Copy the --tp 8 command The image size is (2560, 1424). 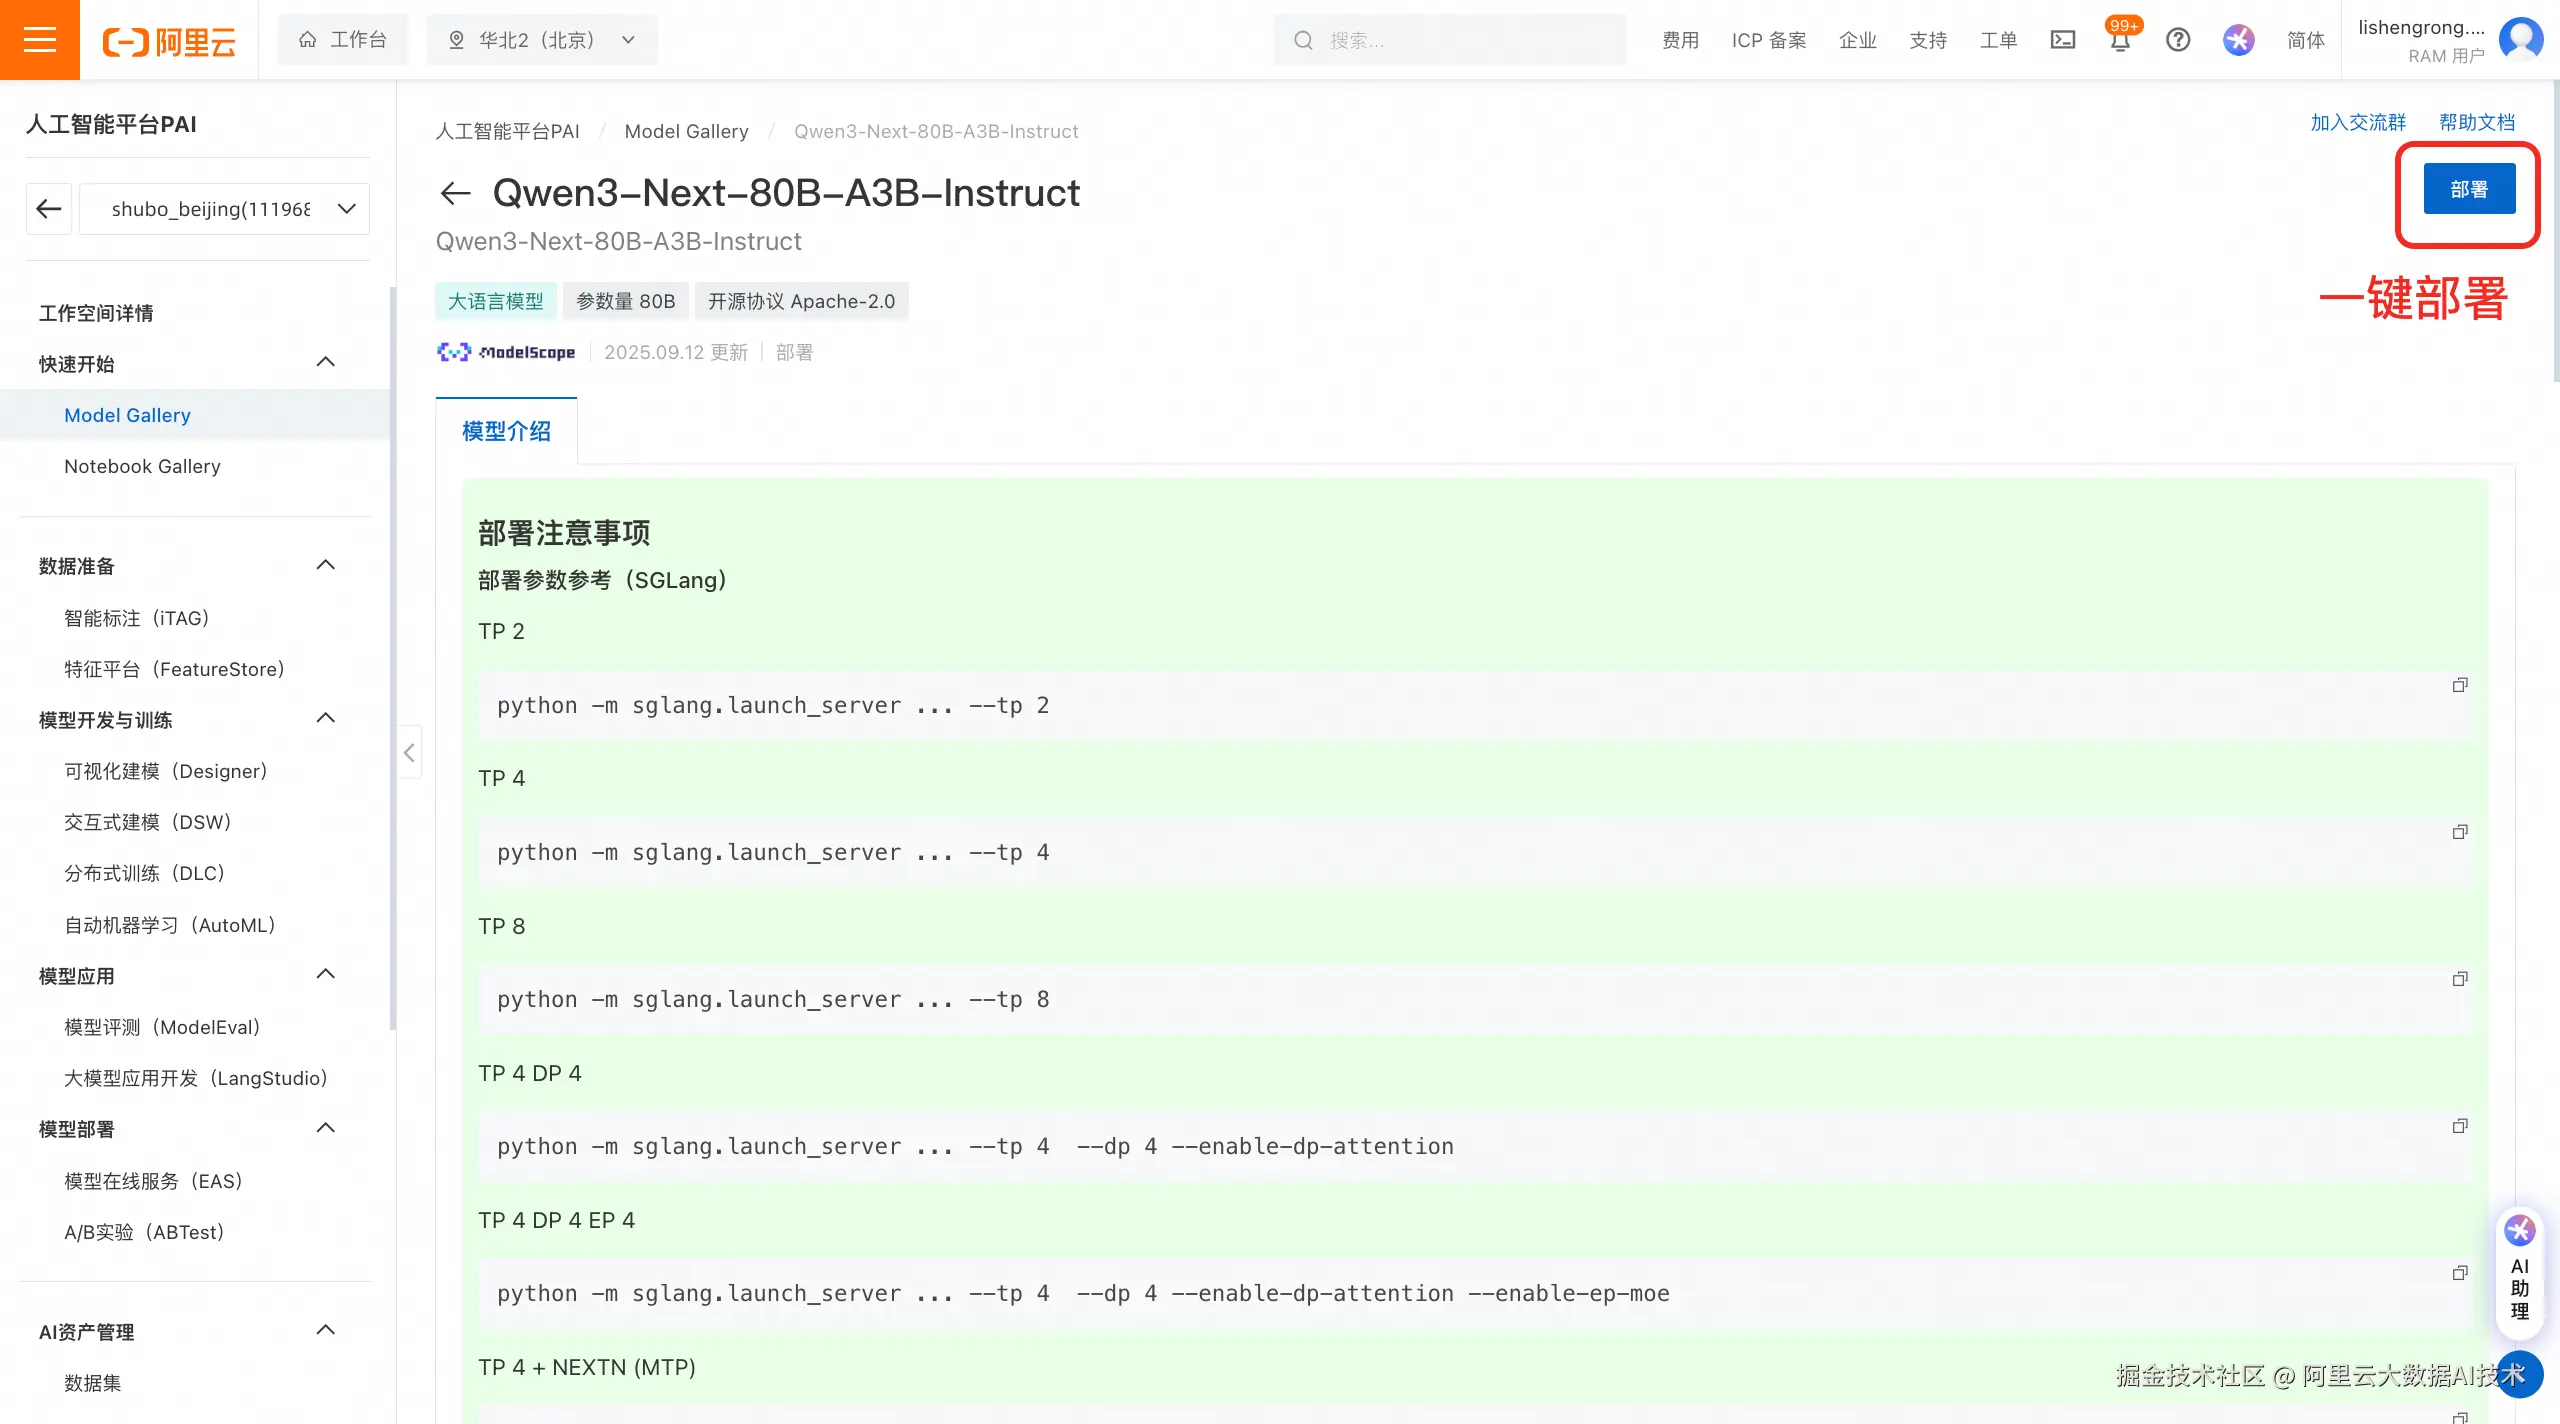click(2460, 979)
